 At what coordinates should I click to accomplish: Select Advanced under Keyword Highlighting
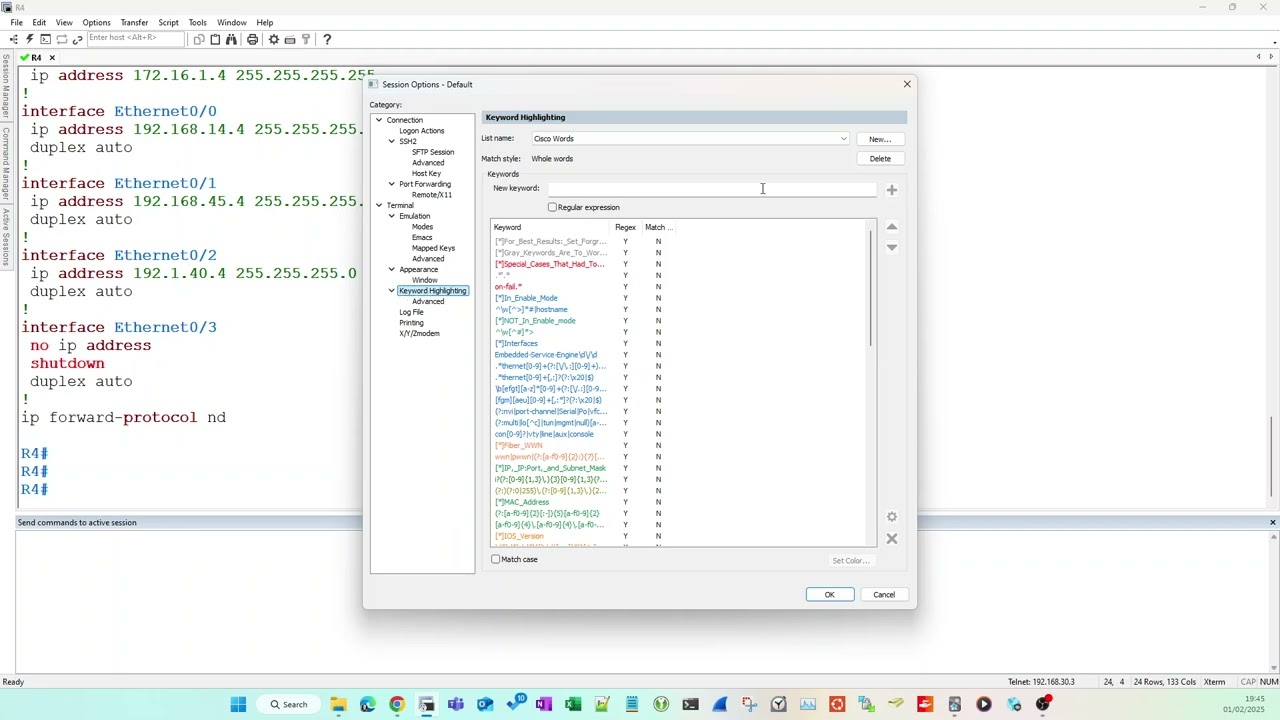tap(428, 301)
